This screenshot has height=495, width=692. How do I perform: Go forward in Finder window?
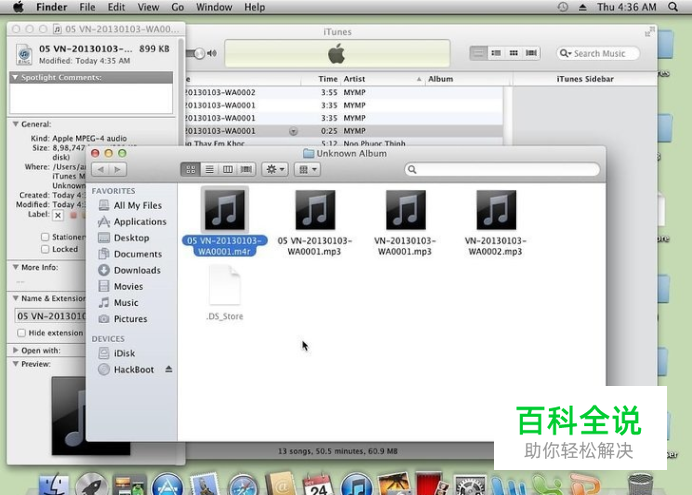pyautogui.click(x=117, y=169)
